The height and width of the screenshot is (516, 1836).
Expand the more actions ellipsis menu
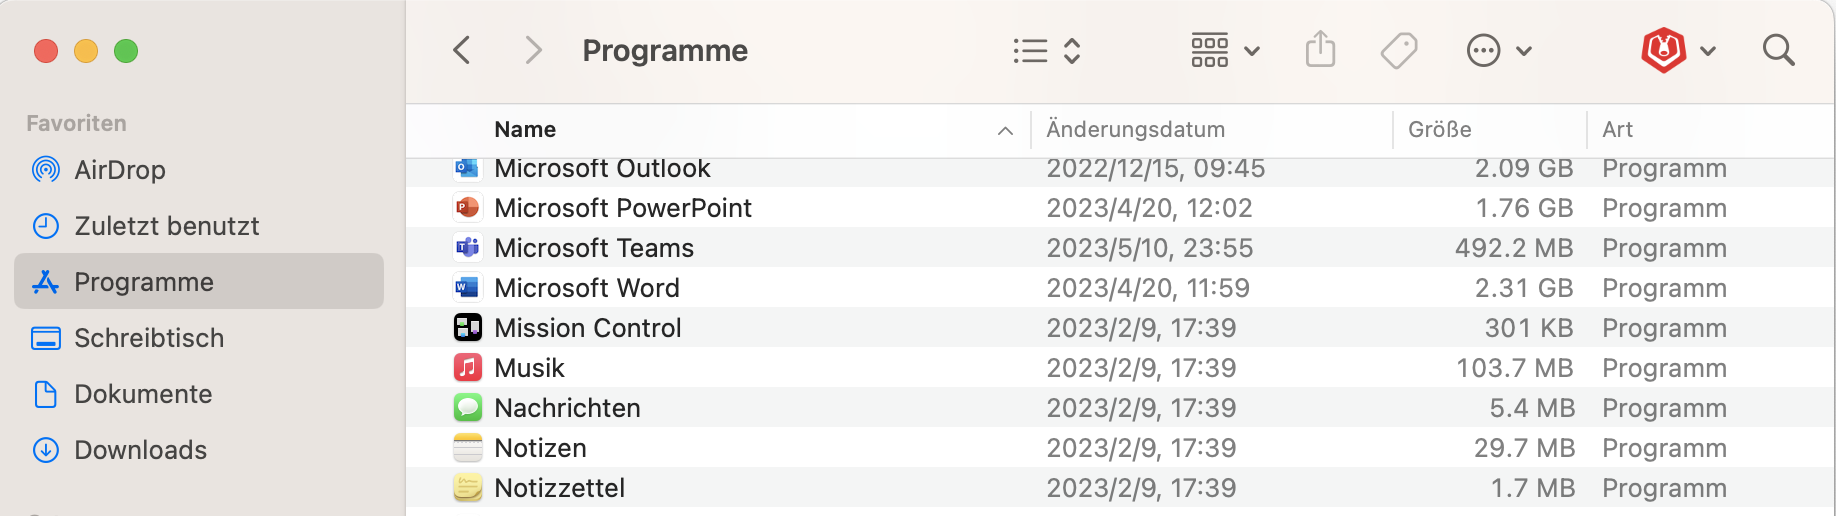1498,50
